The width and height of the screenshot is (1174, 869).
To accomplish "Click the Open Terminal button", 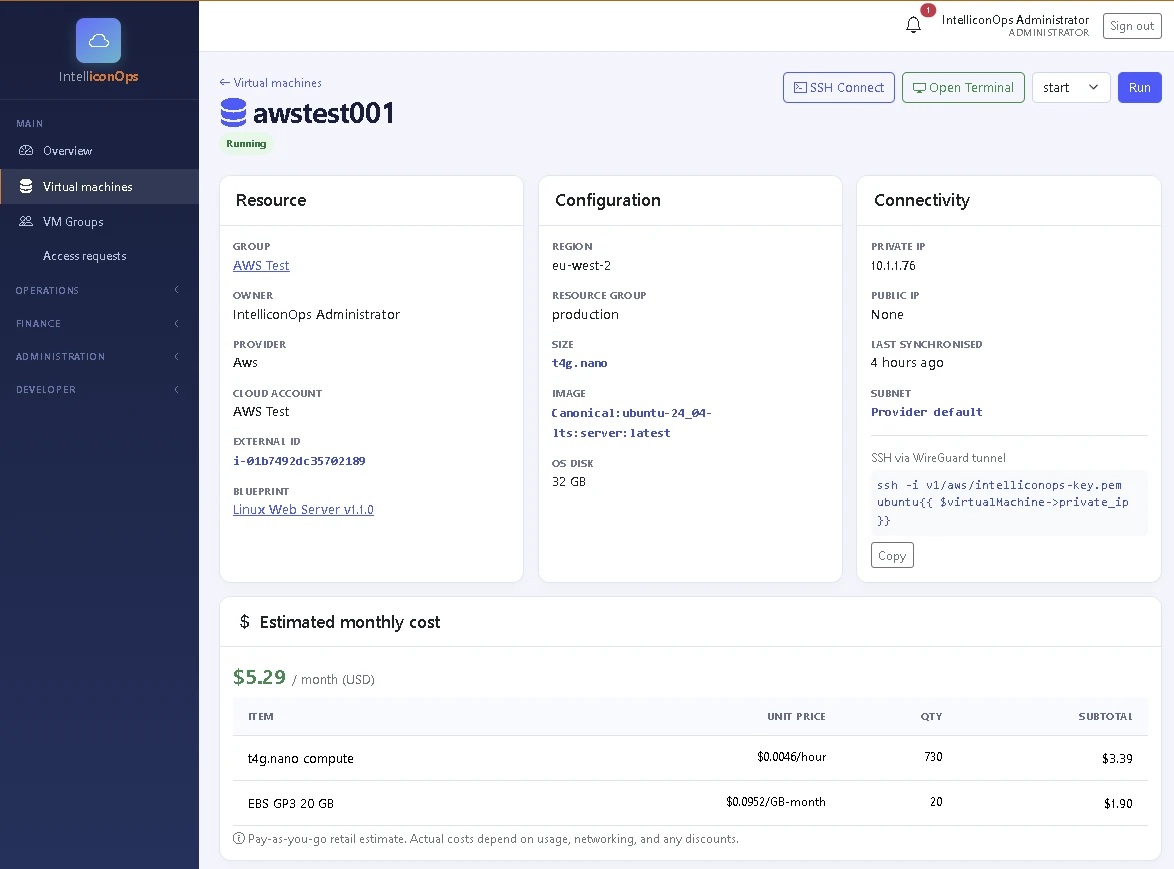I will point(963,88).
